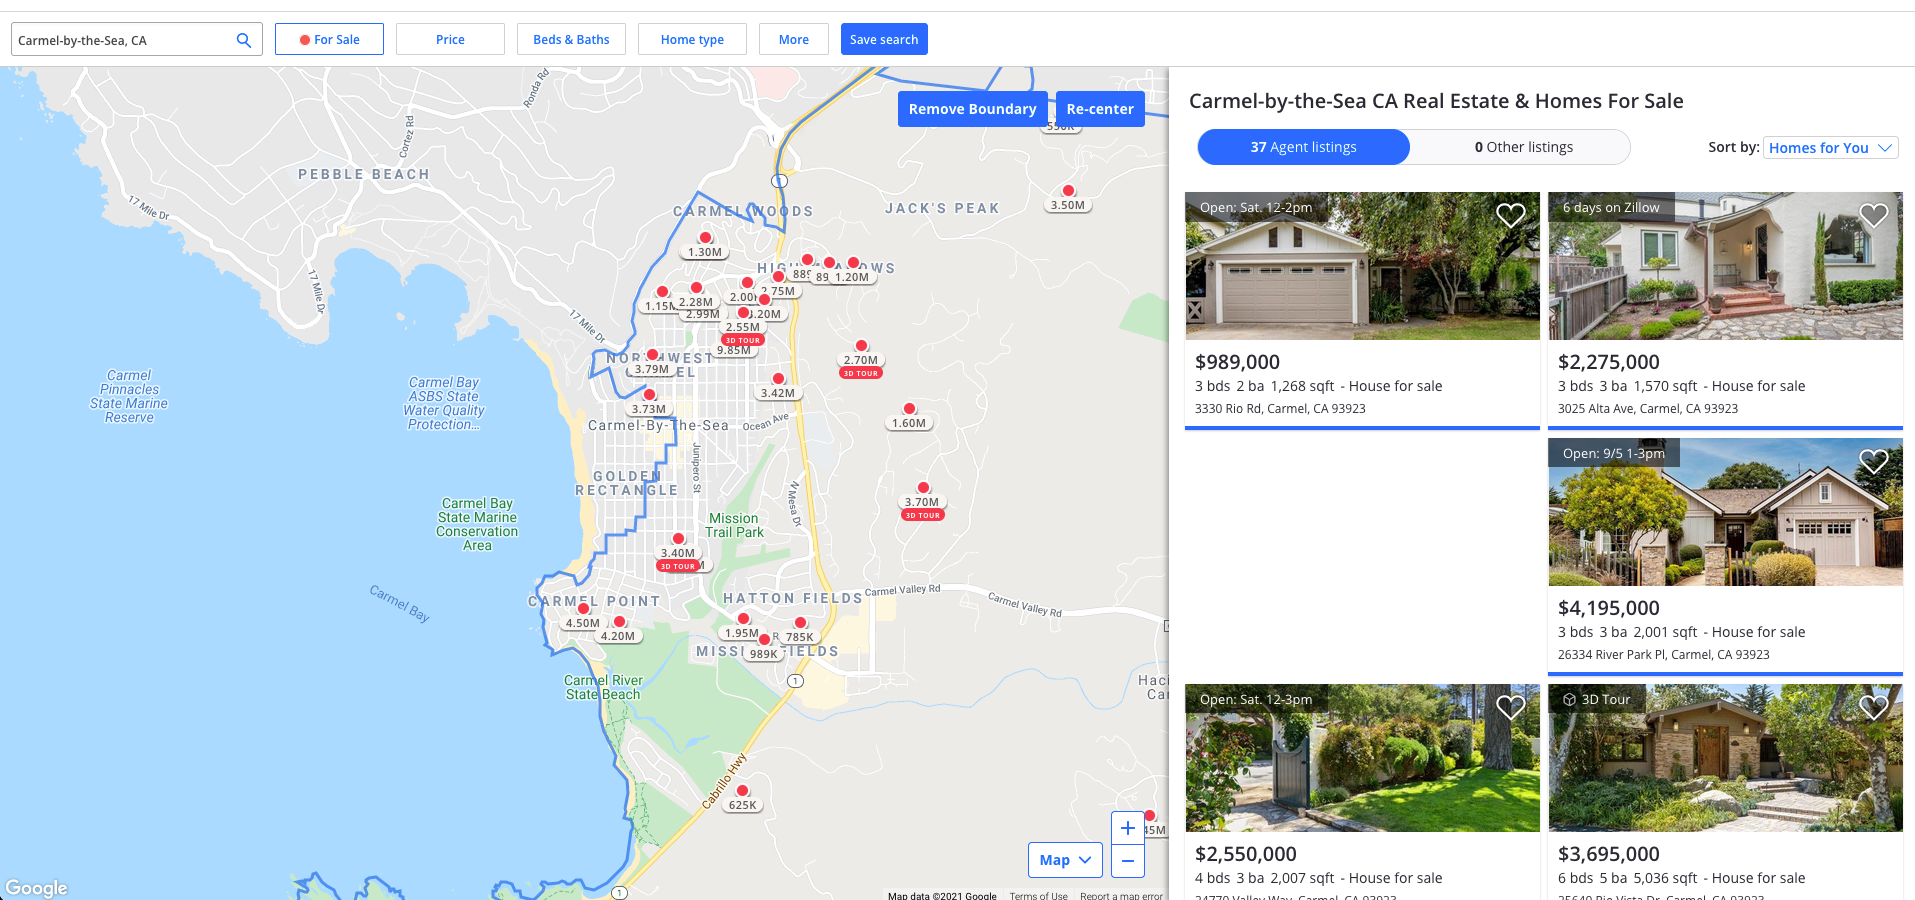Click the $2,550,000 price text
The image size is (1915, 900).
tap(1246, 854)
